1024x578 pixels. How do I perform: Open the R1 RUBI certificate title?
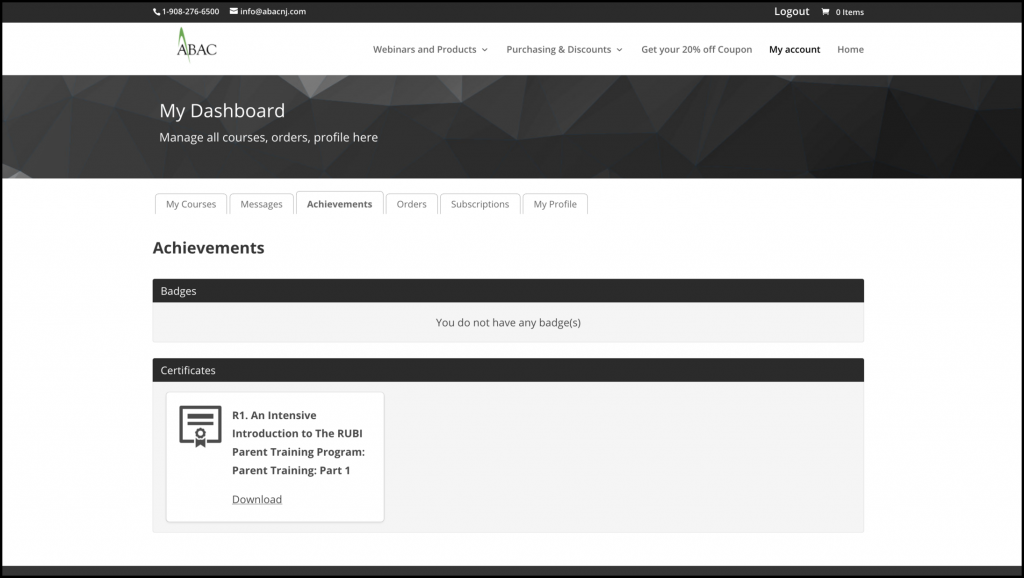(x=298, y=442)
